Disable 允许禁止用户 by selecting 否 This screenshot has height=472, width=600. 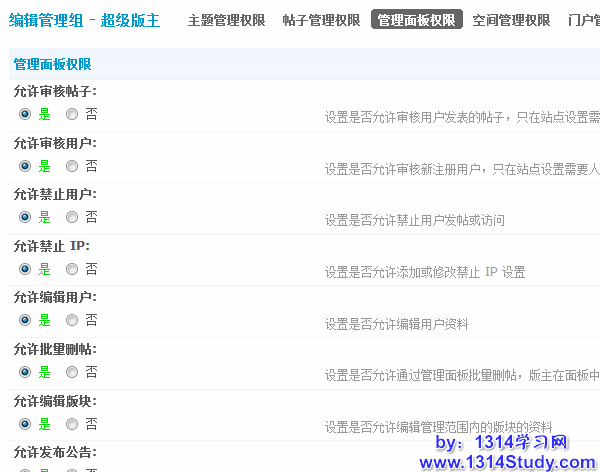point(72,217)
